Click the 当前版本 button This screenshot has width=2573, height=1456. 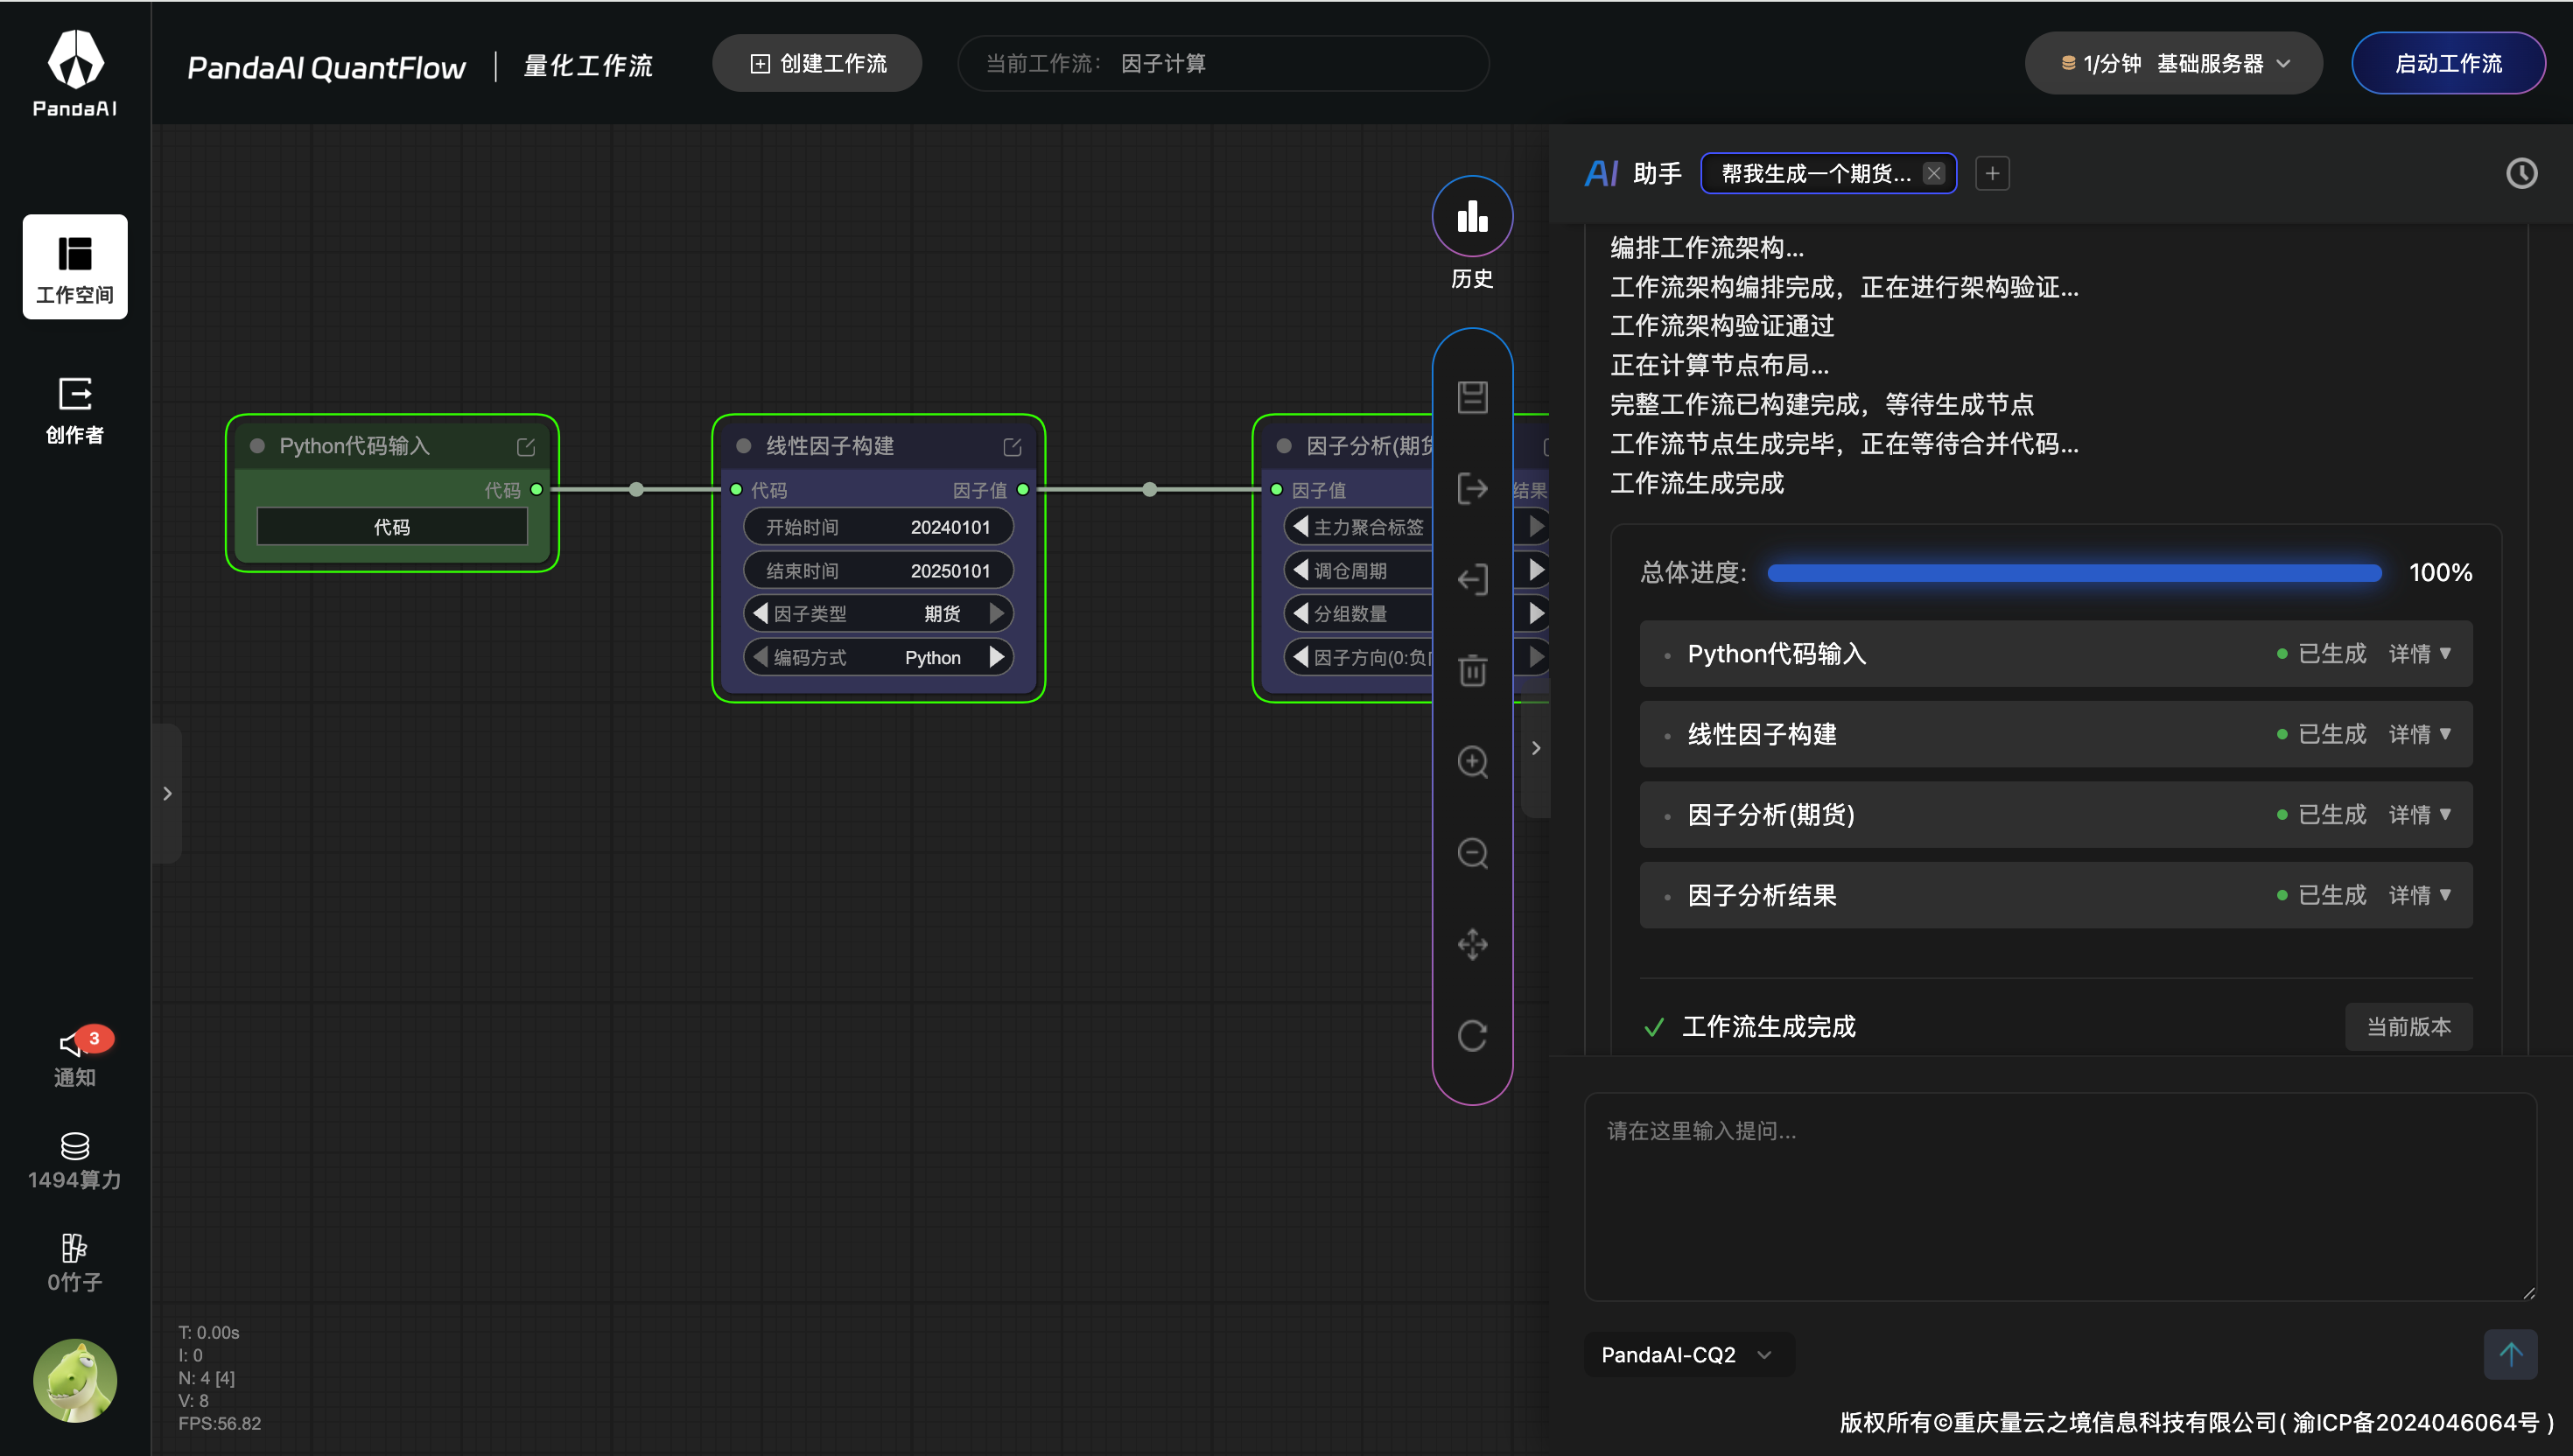click(2408, 1026)
